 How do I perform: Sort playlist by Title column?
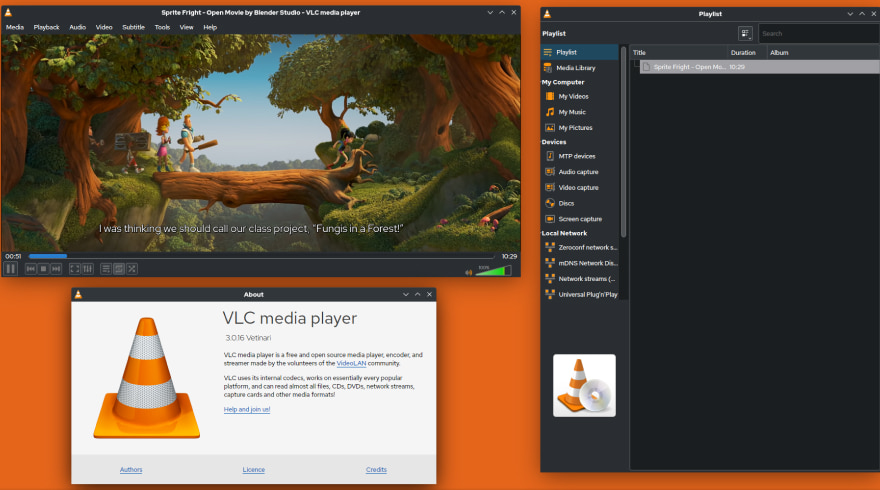(x=678, y=53)
